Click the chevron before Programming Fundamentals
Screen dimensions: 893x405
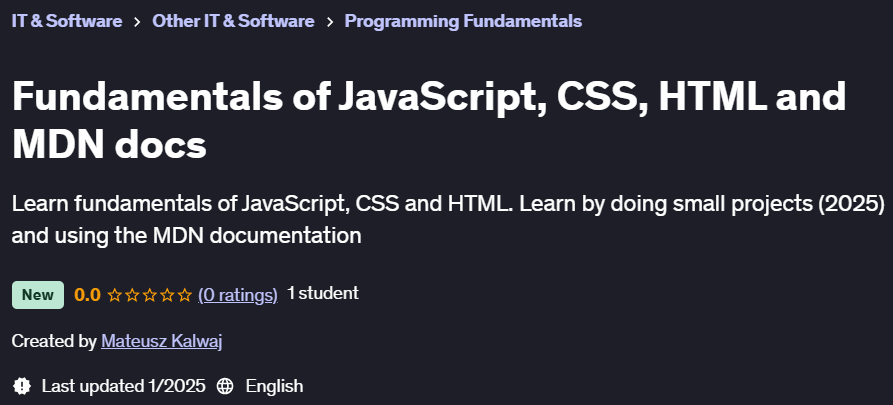pos(330,22)
